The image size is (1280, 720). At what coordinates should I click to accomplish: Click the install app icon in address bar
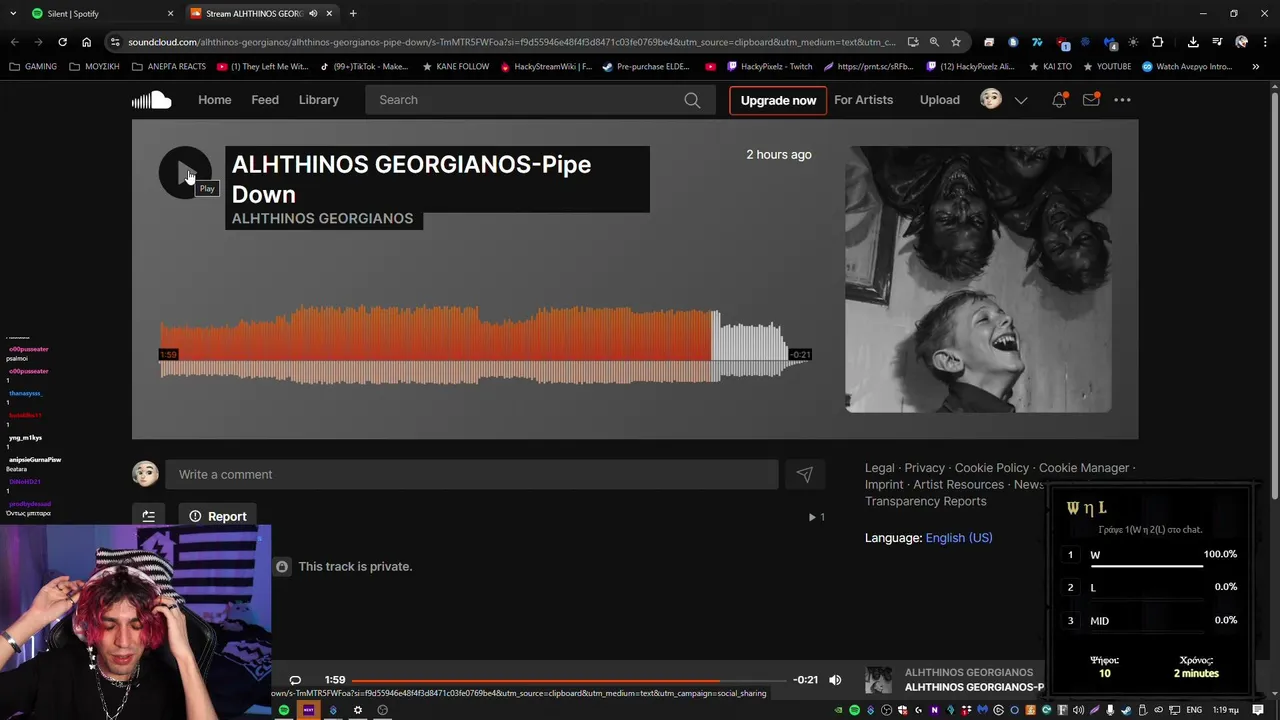tap(913, 42)
